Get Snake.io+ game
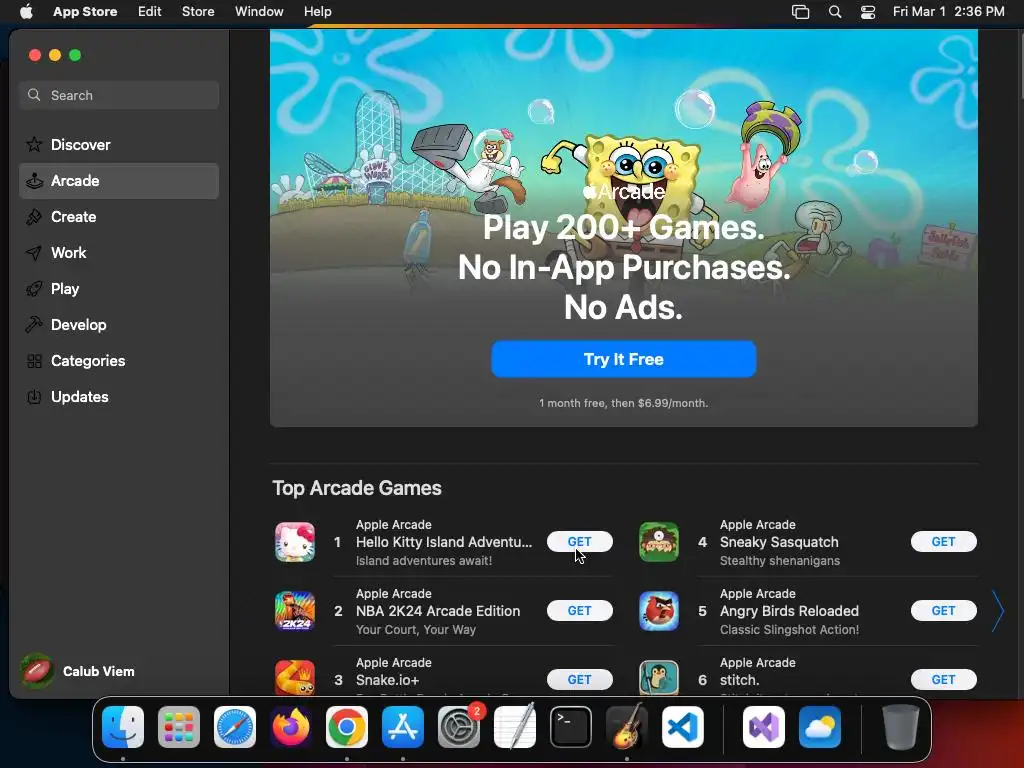The image size is (1024, 768). [579, 680]
